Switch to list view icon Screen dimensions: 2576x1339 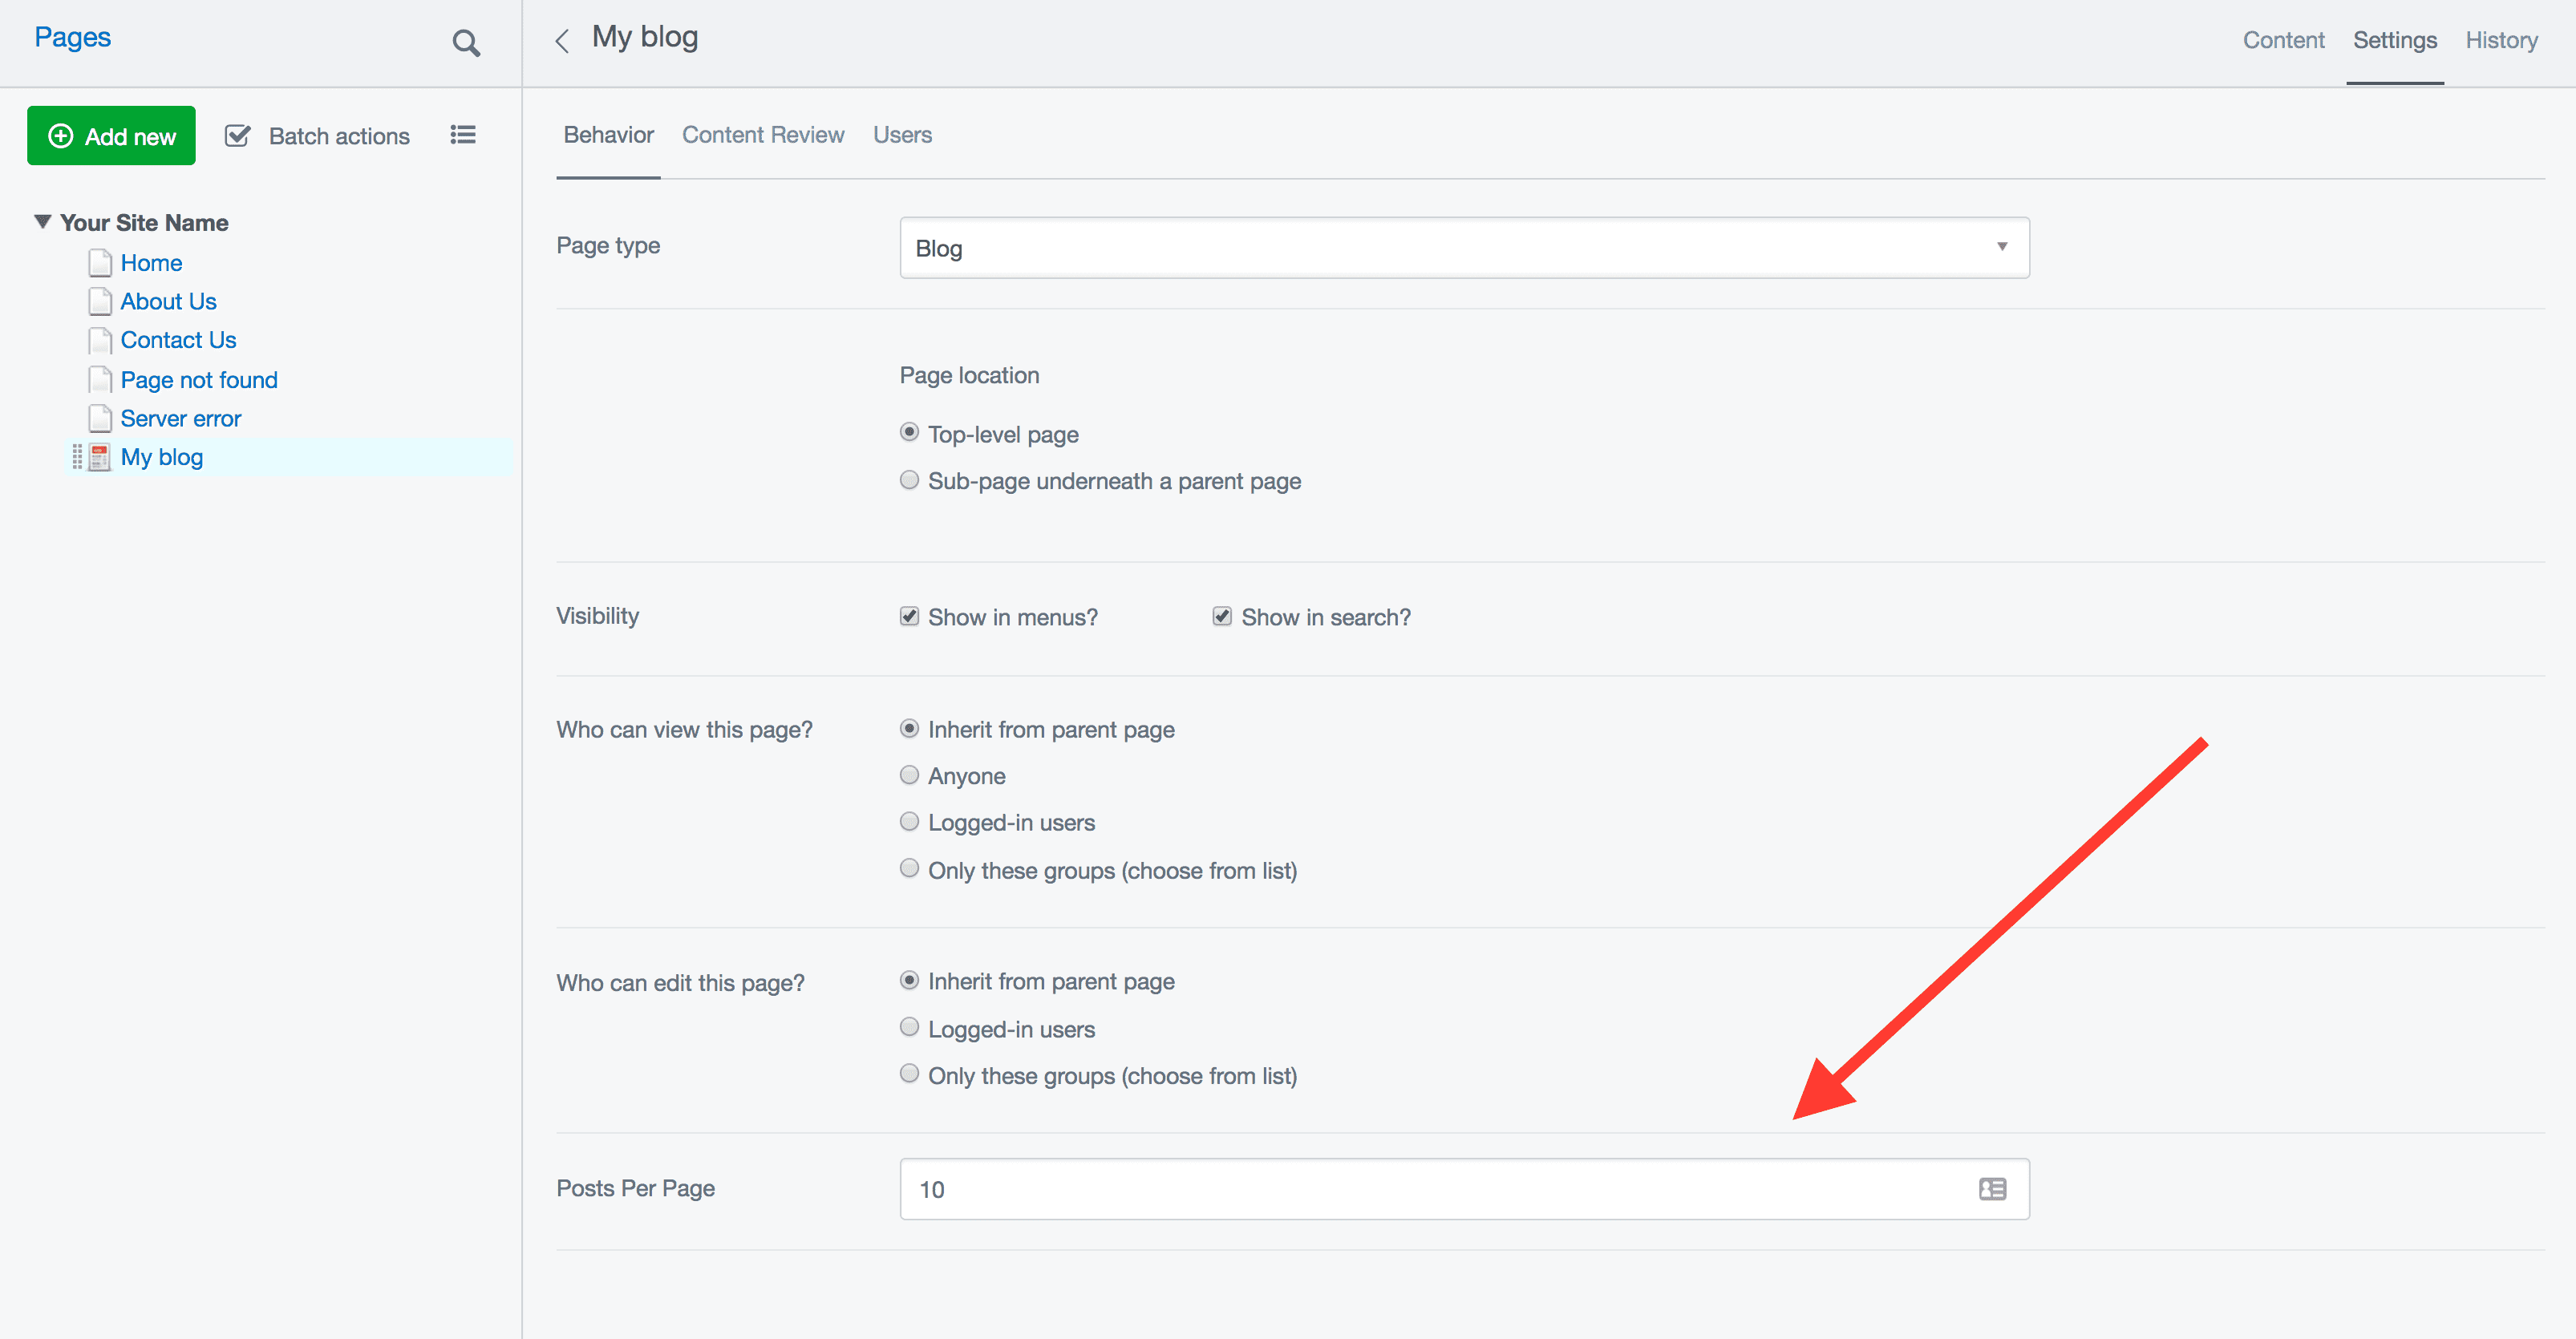pos(462,135)
